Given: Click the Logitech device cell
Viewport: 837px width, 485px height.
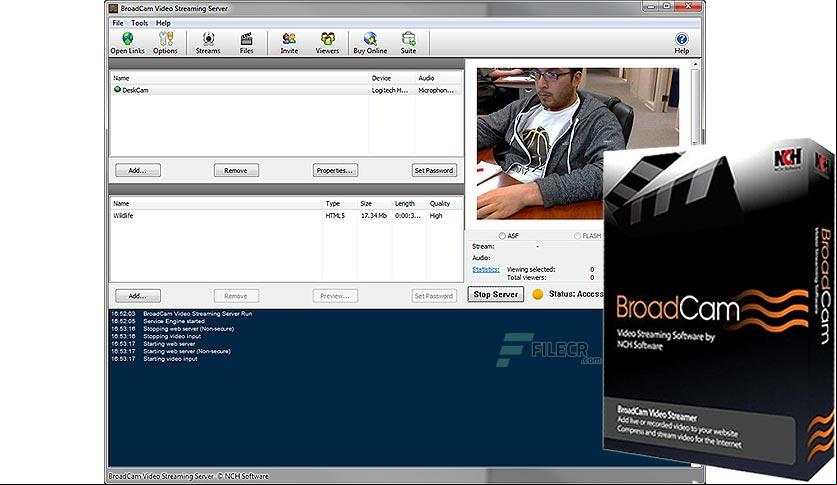Looking at the screenshot, I should click(390, 90).
